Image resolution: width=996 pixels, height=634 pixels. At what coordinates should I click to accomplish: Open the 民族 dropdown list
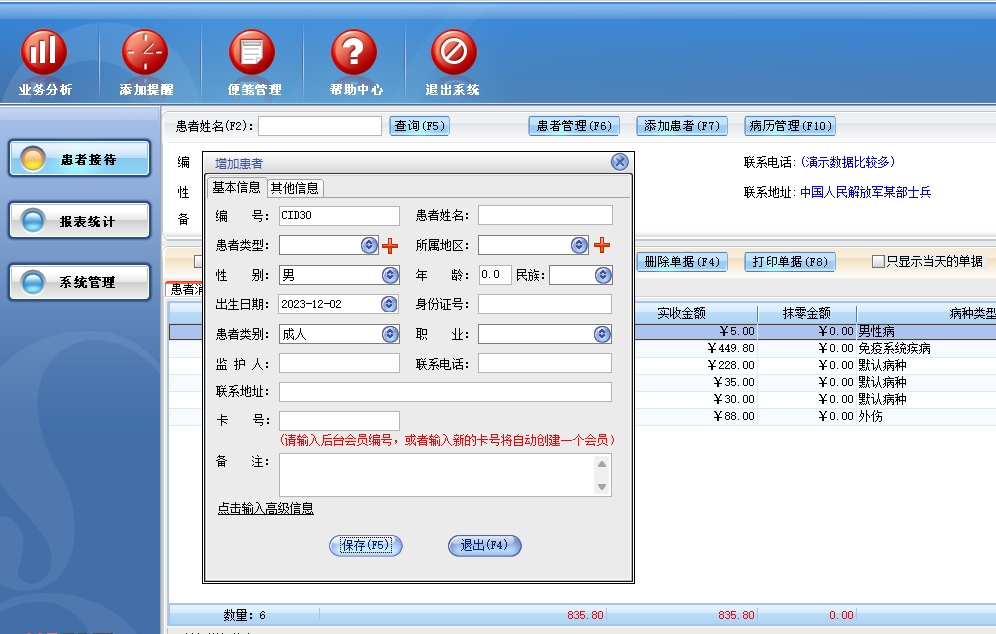coord(603,275)
